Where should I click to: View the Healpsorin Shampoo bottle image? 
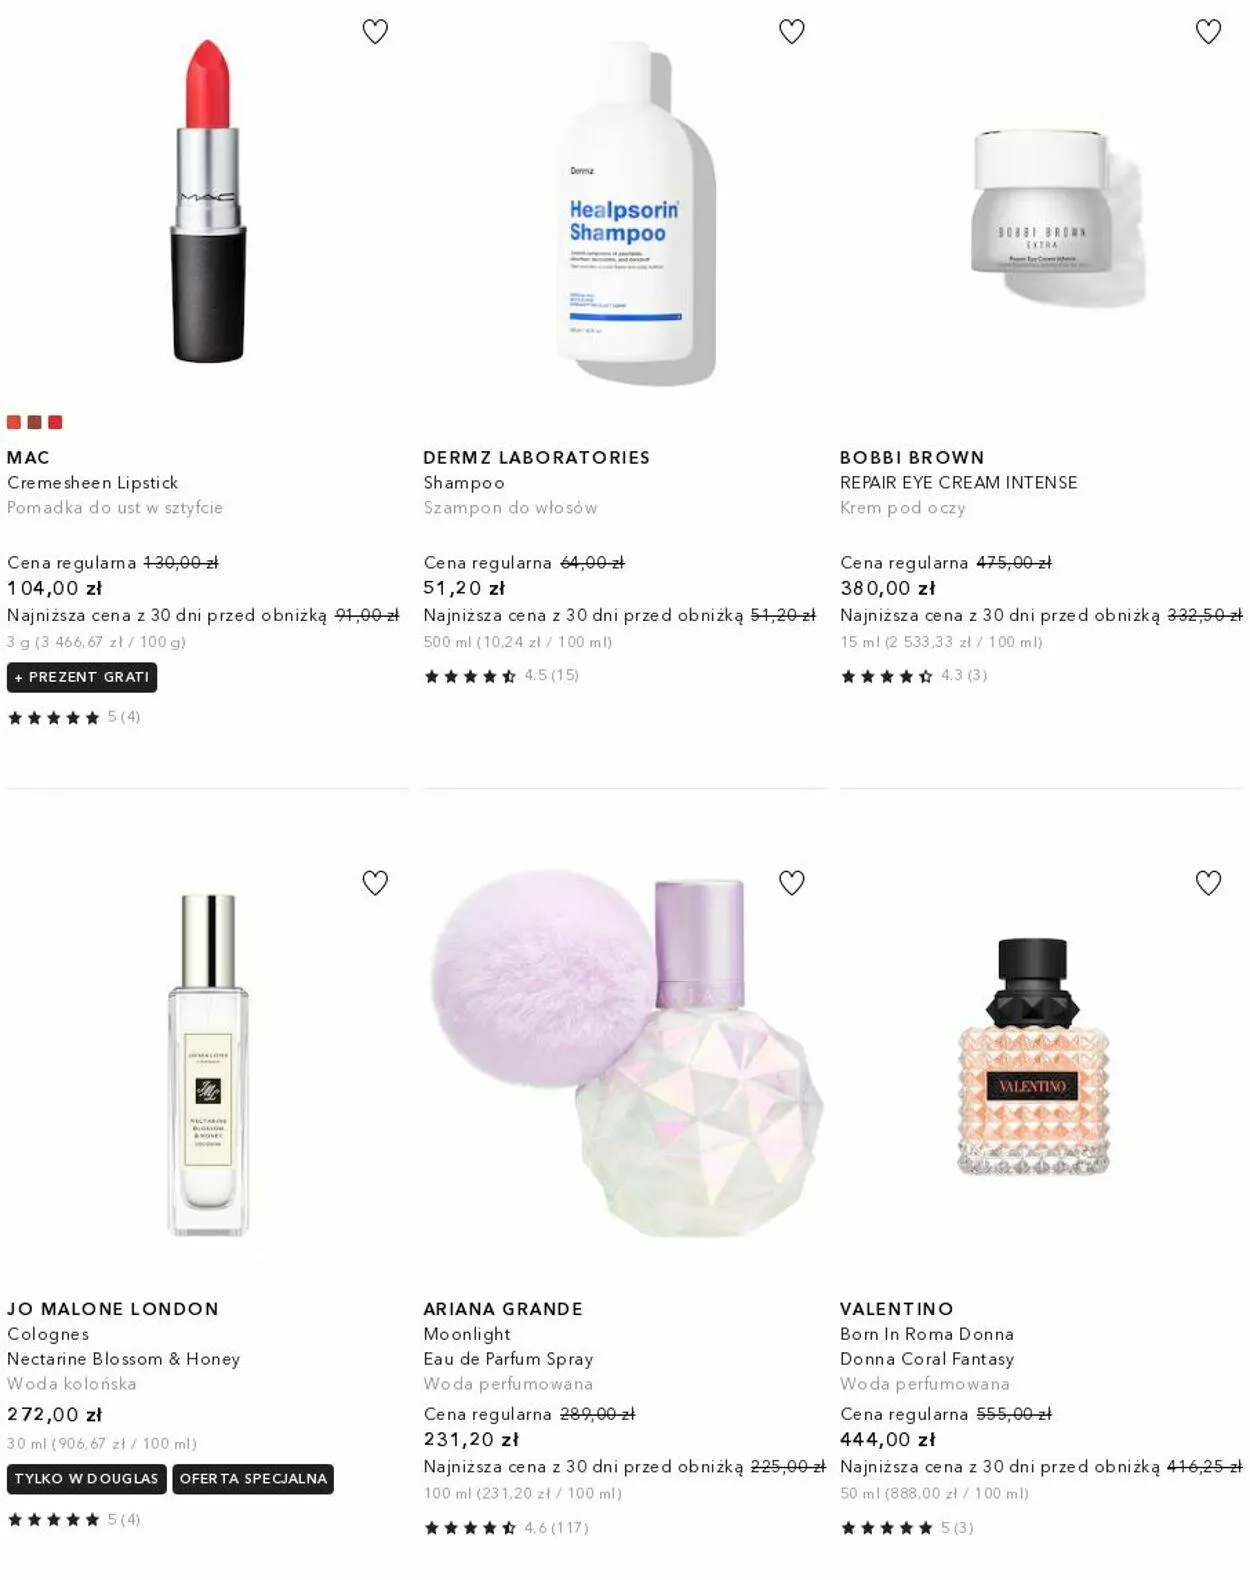click(x=632, y=212)
